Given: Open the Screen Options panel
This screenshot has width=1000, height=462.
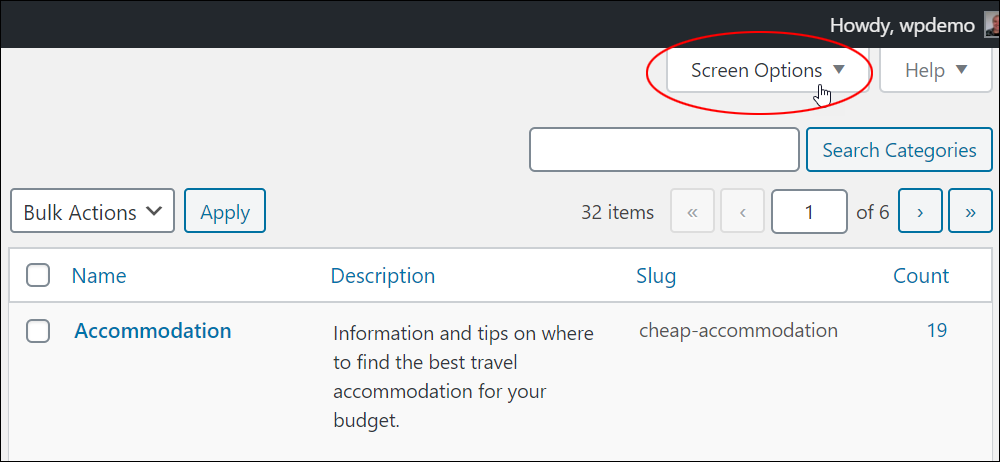Looking at the screenshot, I should pos(768,70).
